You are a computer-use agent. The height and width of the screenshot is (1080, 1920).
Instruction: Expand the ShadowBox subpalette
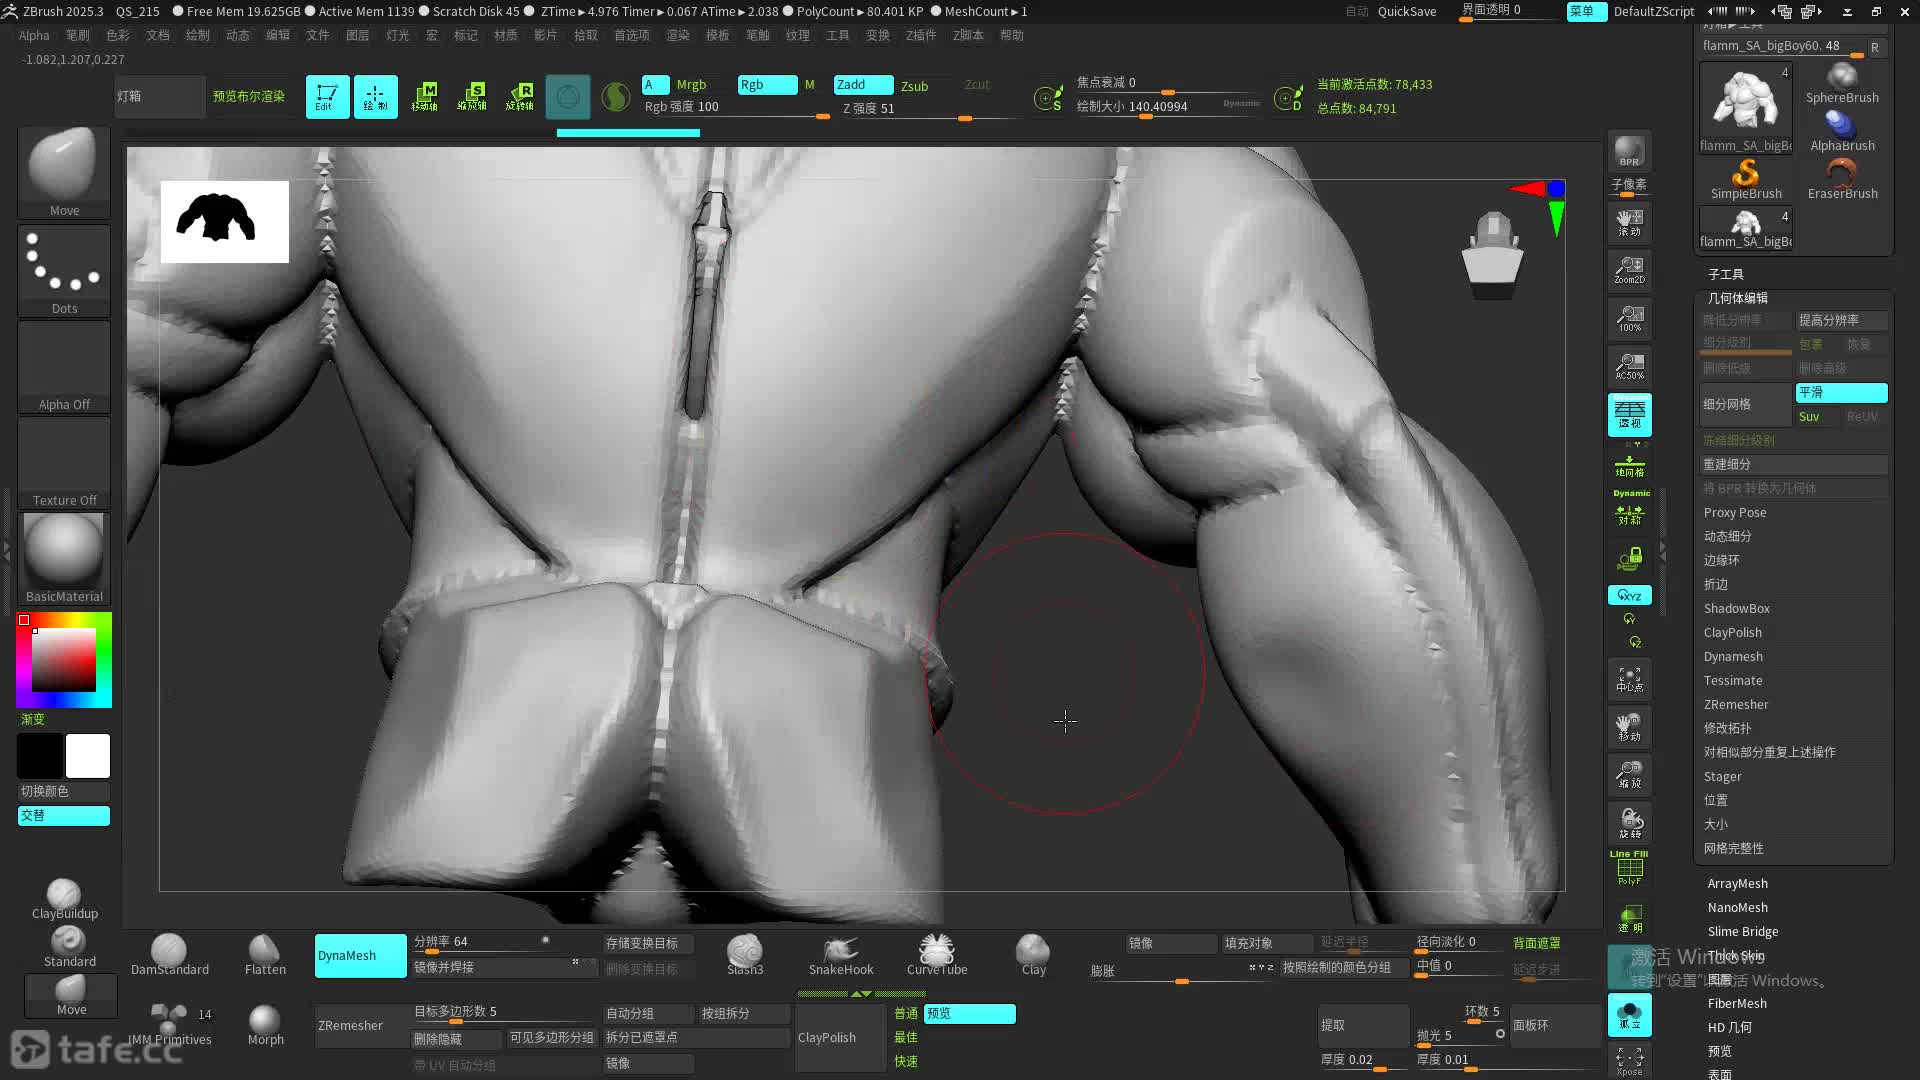pyautogui.click(x=1736, y=609)
